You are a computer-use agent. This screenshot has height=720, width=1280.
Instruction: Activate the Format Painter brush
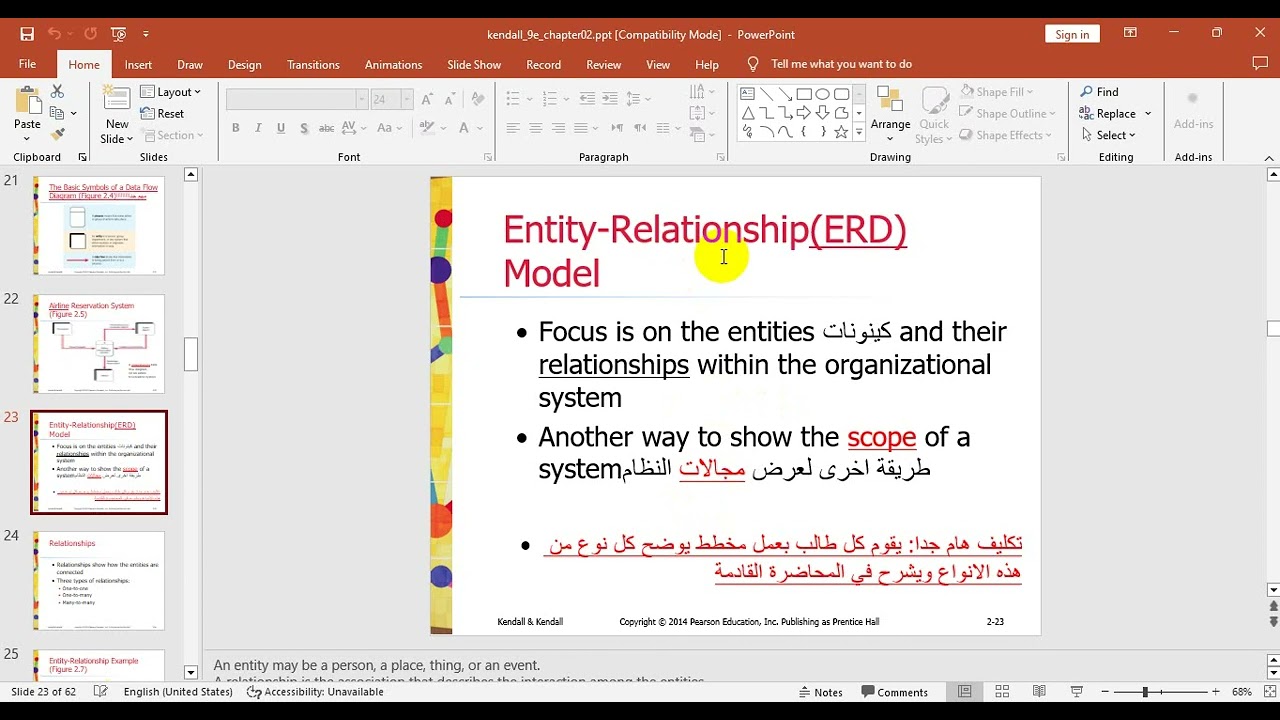(57, 134)
